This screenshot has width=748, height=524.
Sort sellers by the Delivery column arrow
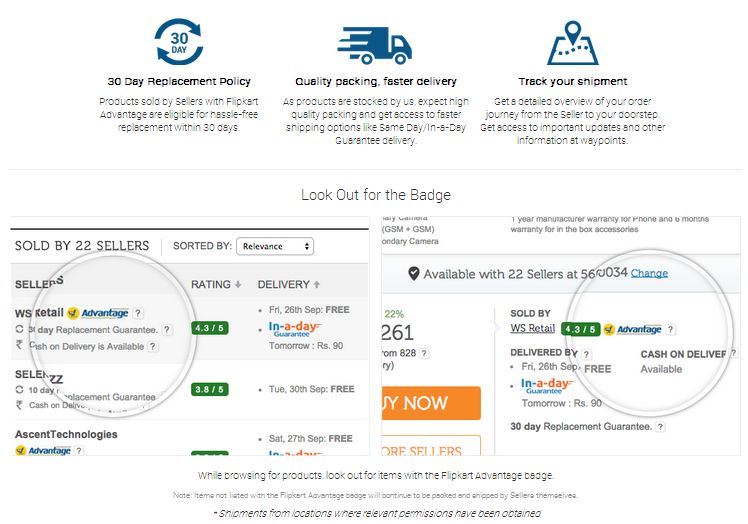(318, 285)
